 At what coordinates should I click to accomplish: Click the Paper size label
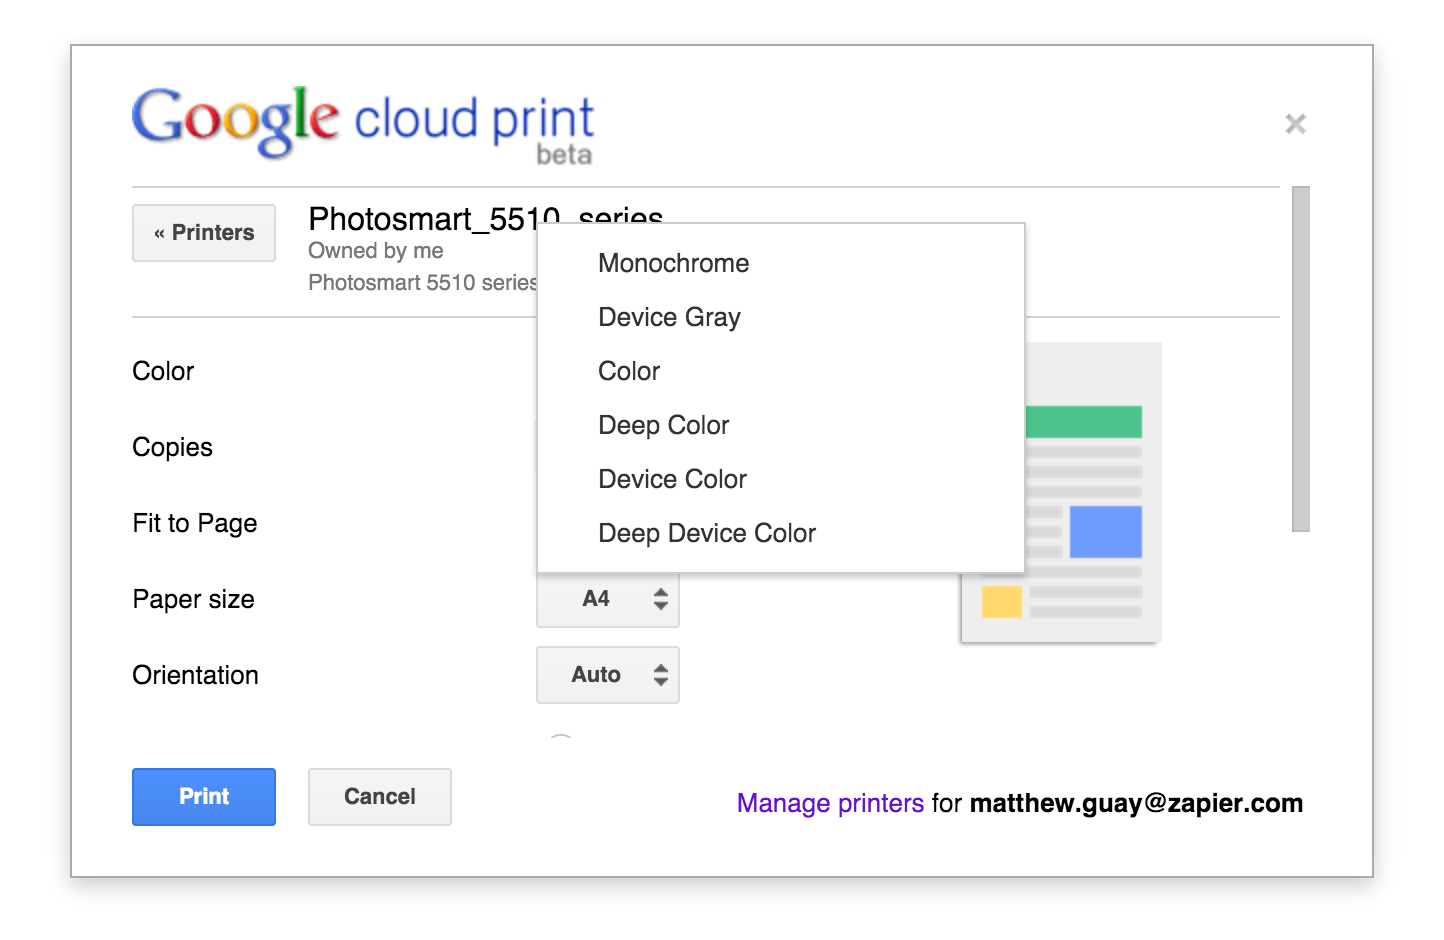[x=194, y=599]
